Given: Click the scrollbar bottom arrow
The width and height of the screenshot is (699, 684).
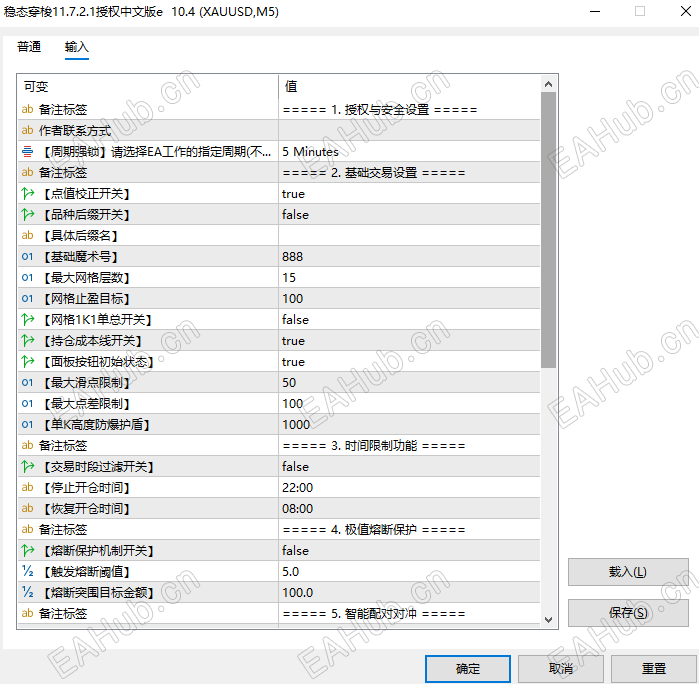Looking at the screenshot, I should click(548, 620).
